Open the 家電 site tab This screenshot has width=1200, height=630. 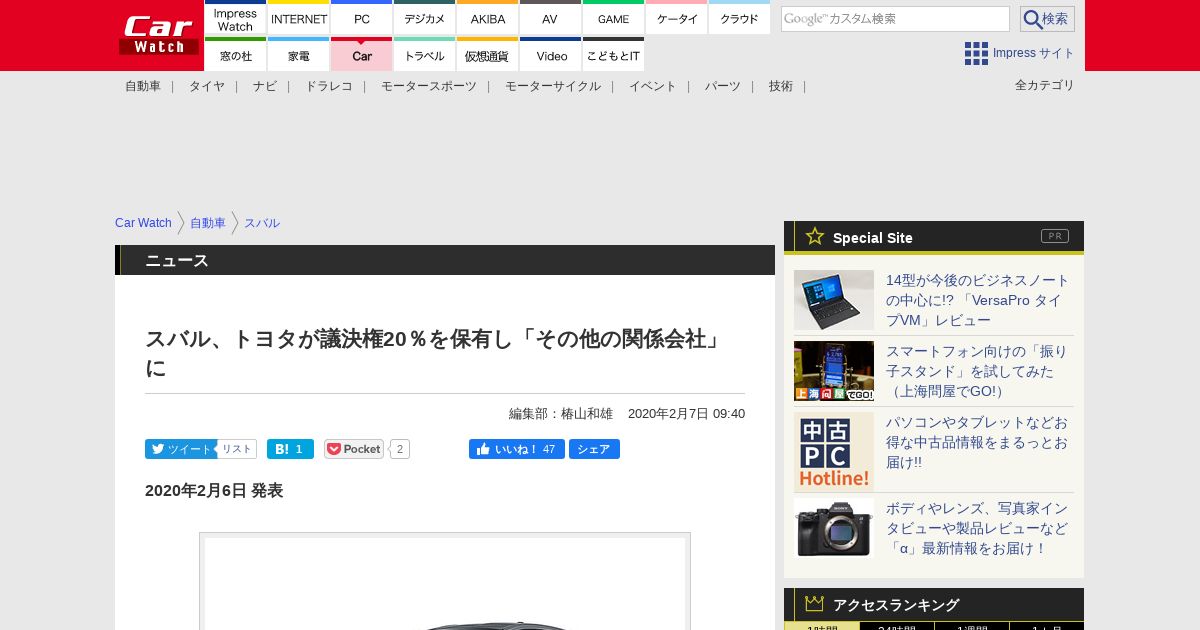click(299, 55)
